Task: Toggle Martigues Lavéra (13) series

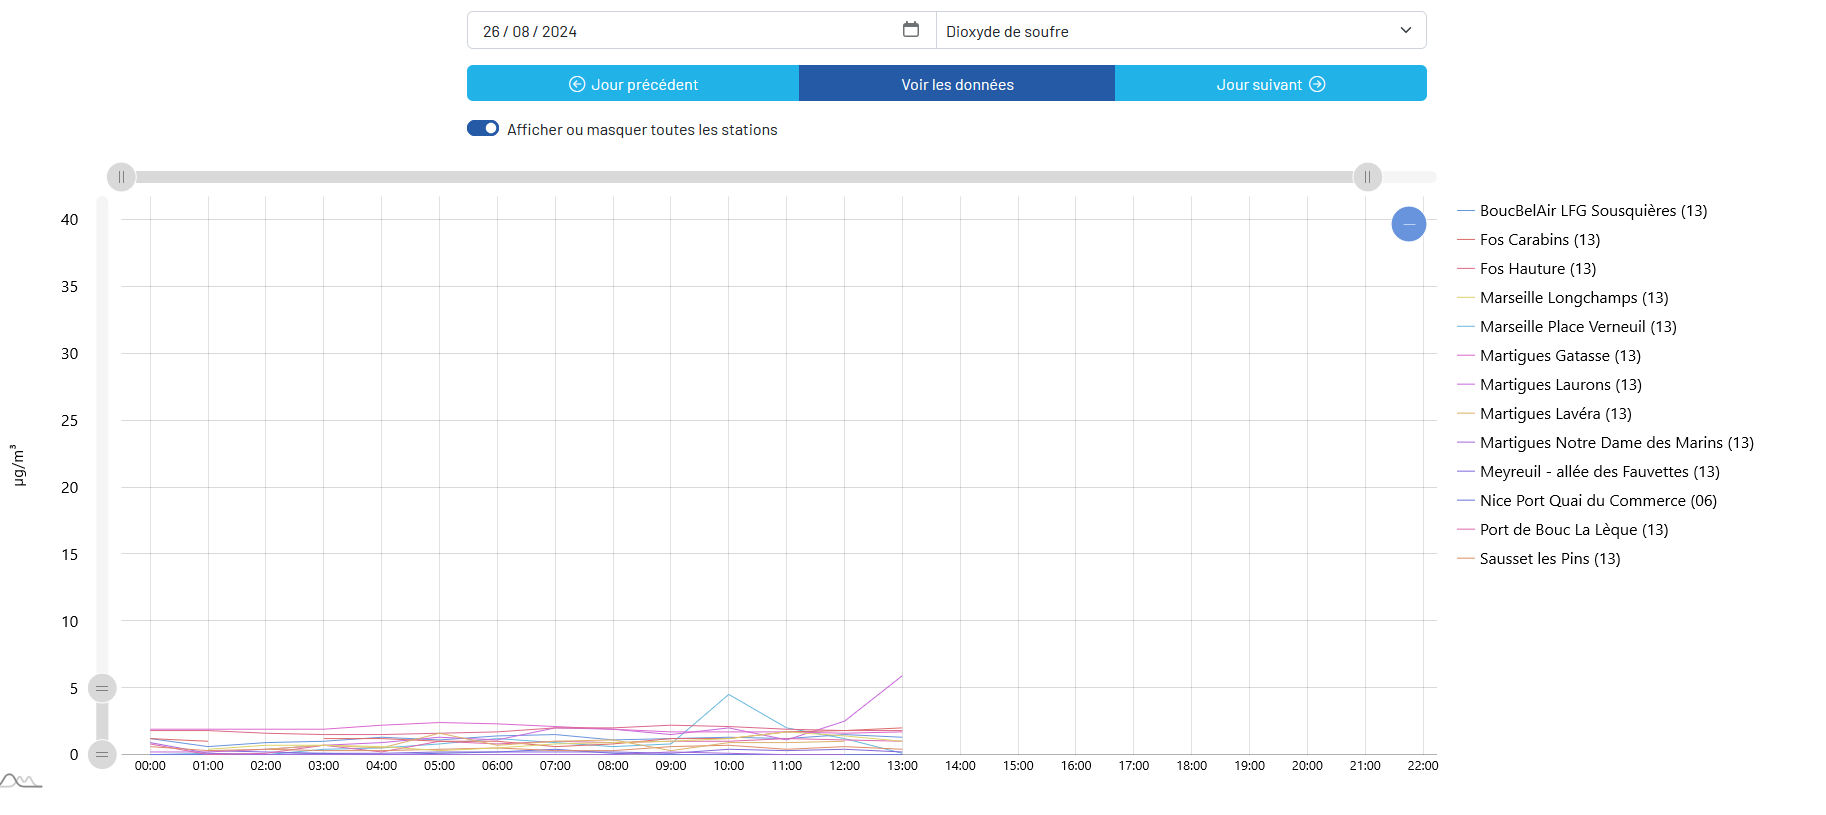Action: pyautogui.click(x=1545, y=414)
